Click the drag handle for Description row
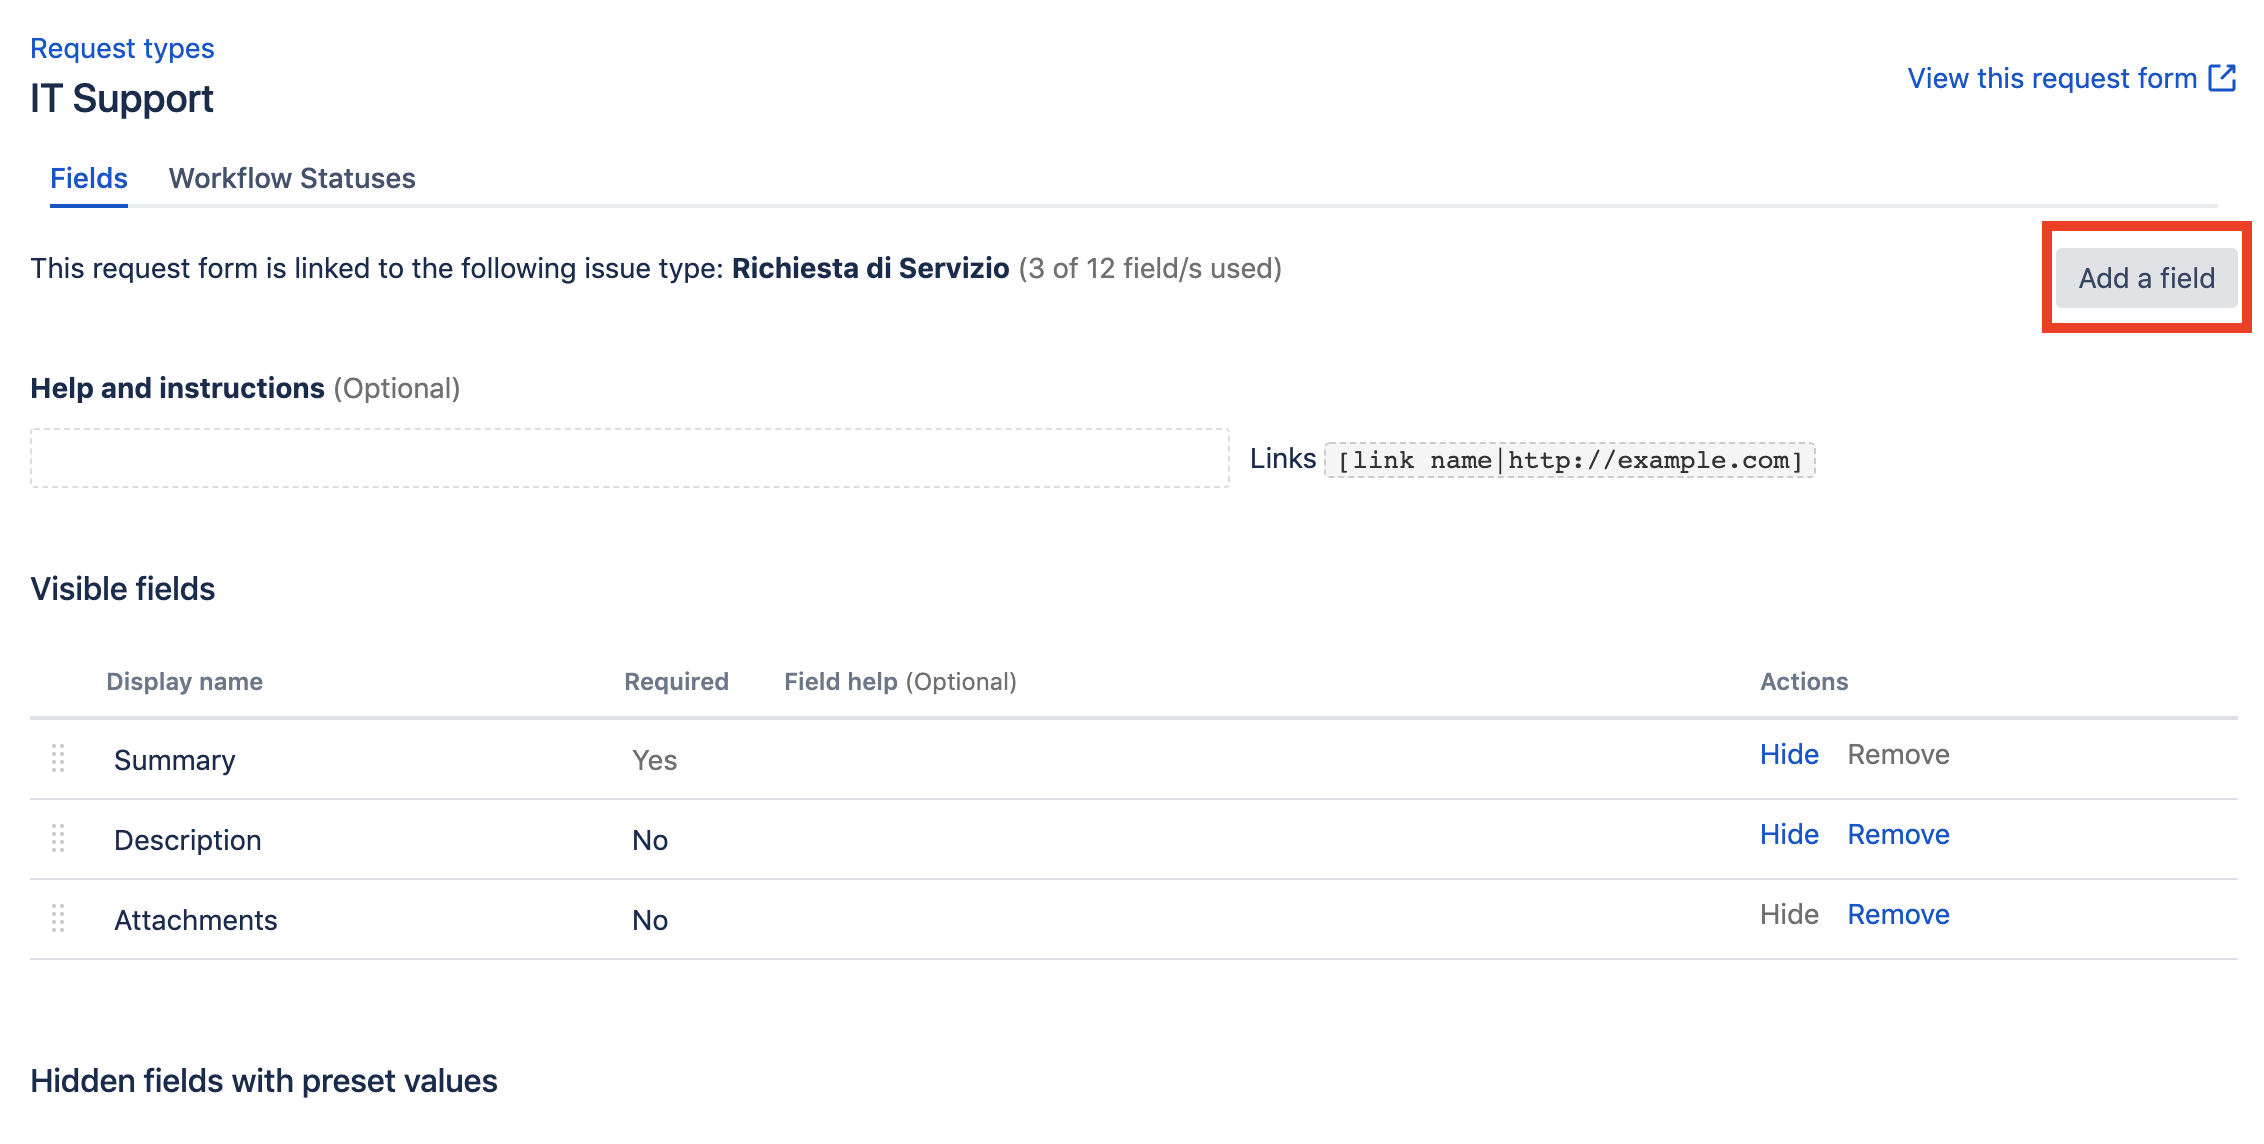The width and height of the screenshot is (2264, 1144). [58, 839]
